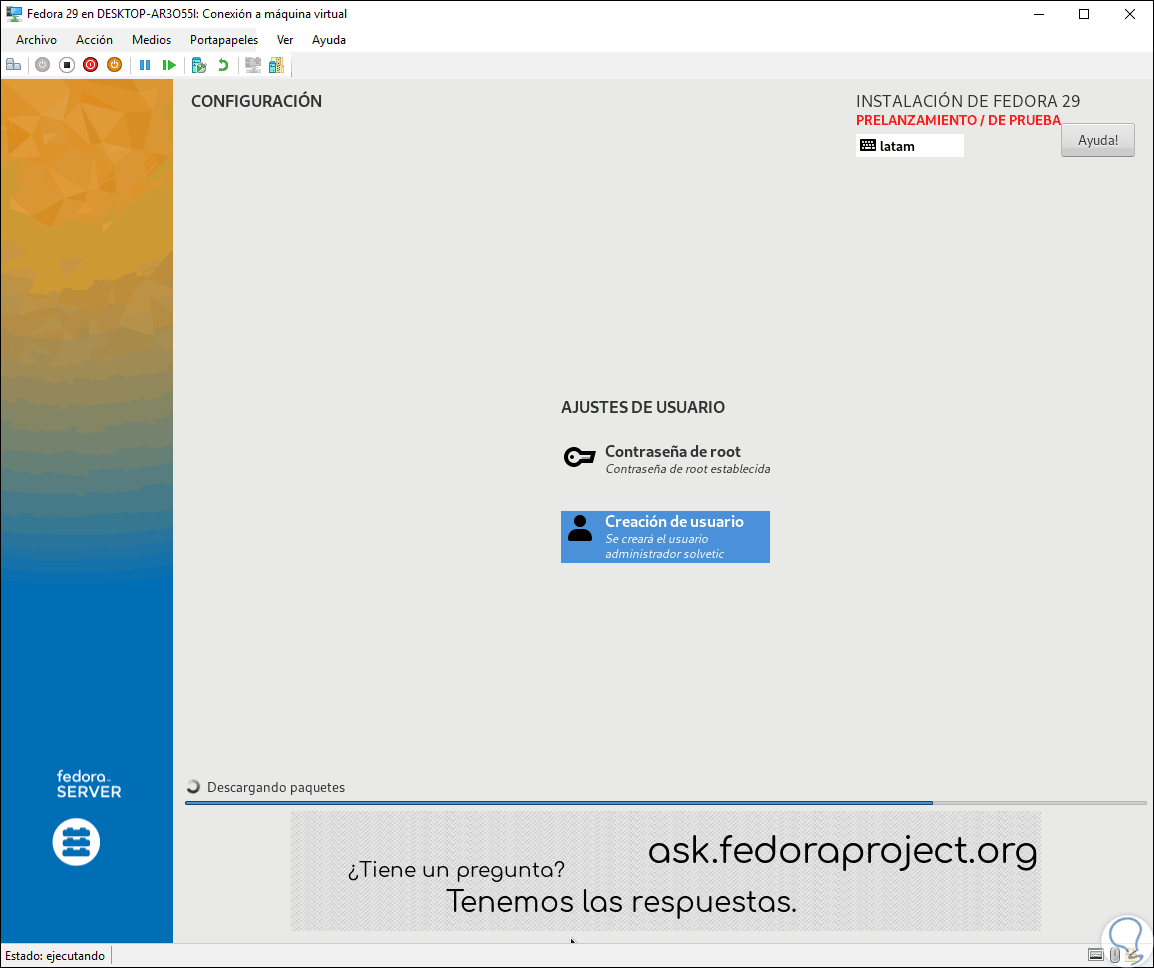Viewport: 1154px width, 968px height.
Task: Click the INSTALACIÓN DE FEDORA 29 heading
Action: 968,101
